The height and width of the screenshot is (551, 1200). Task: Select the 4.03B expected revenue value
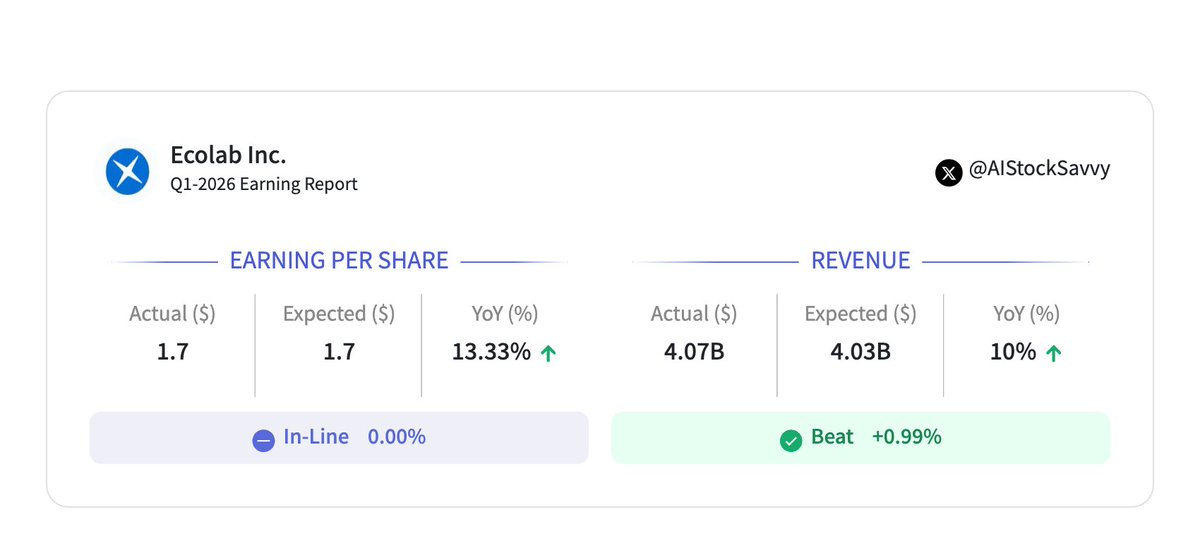(x=860, y=352)
